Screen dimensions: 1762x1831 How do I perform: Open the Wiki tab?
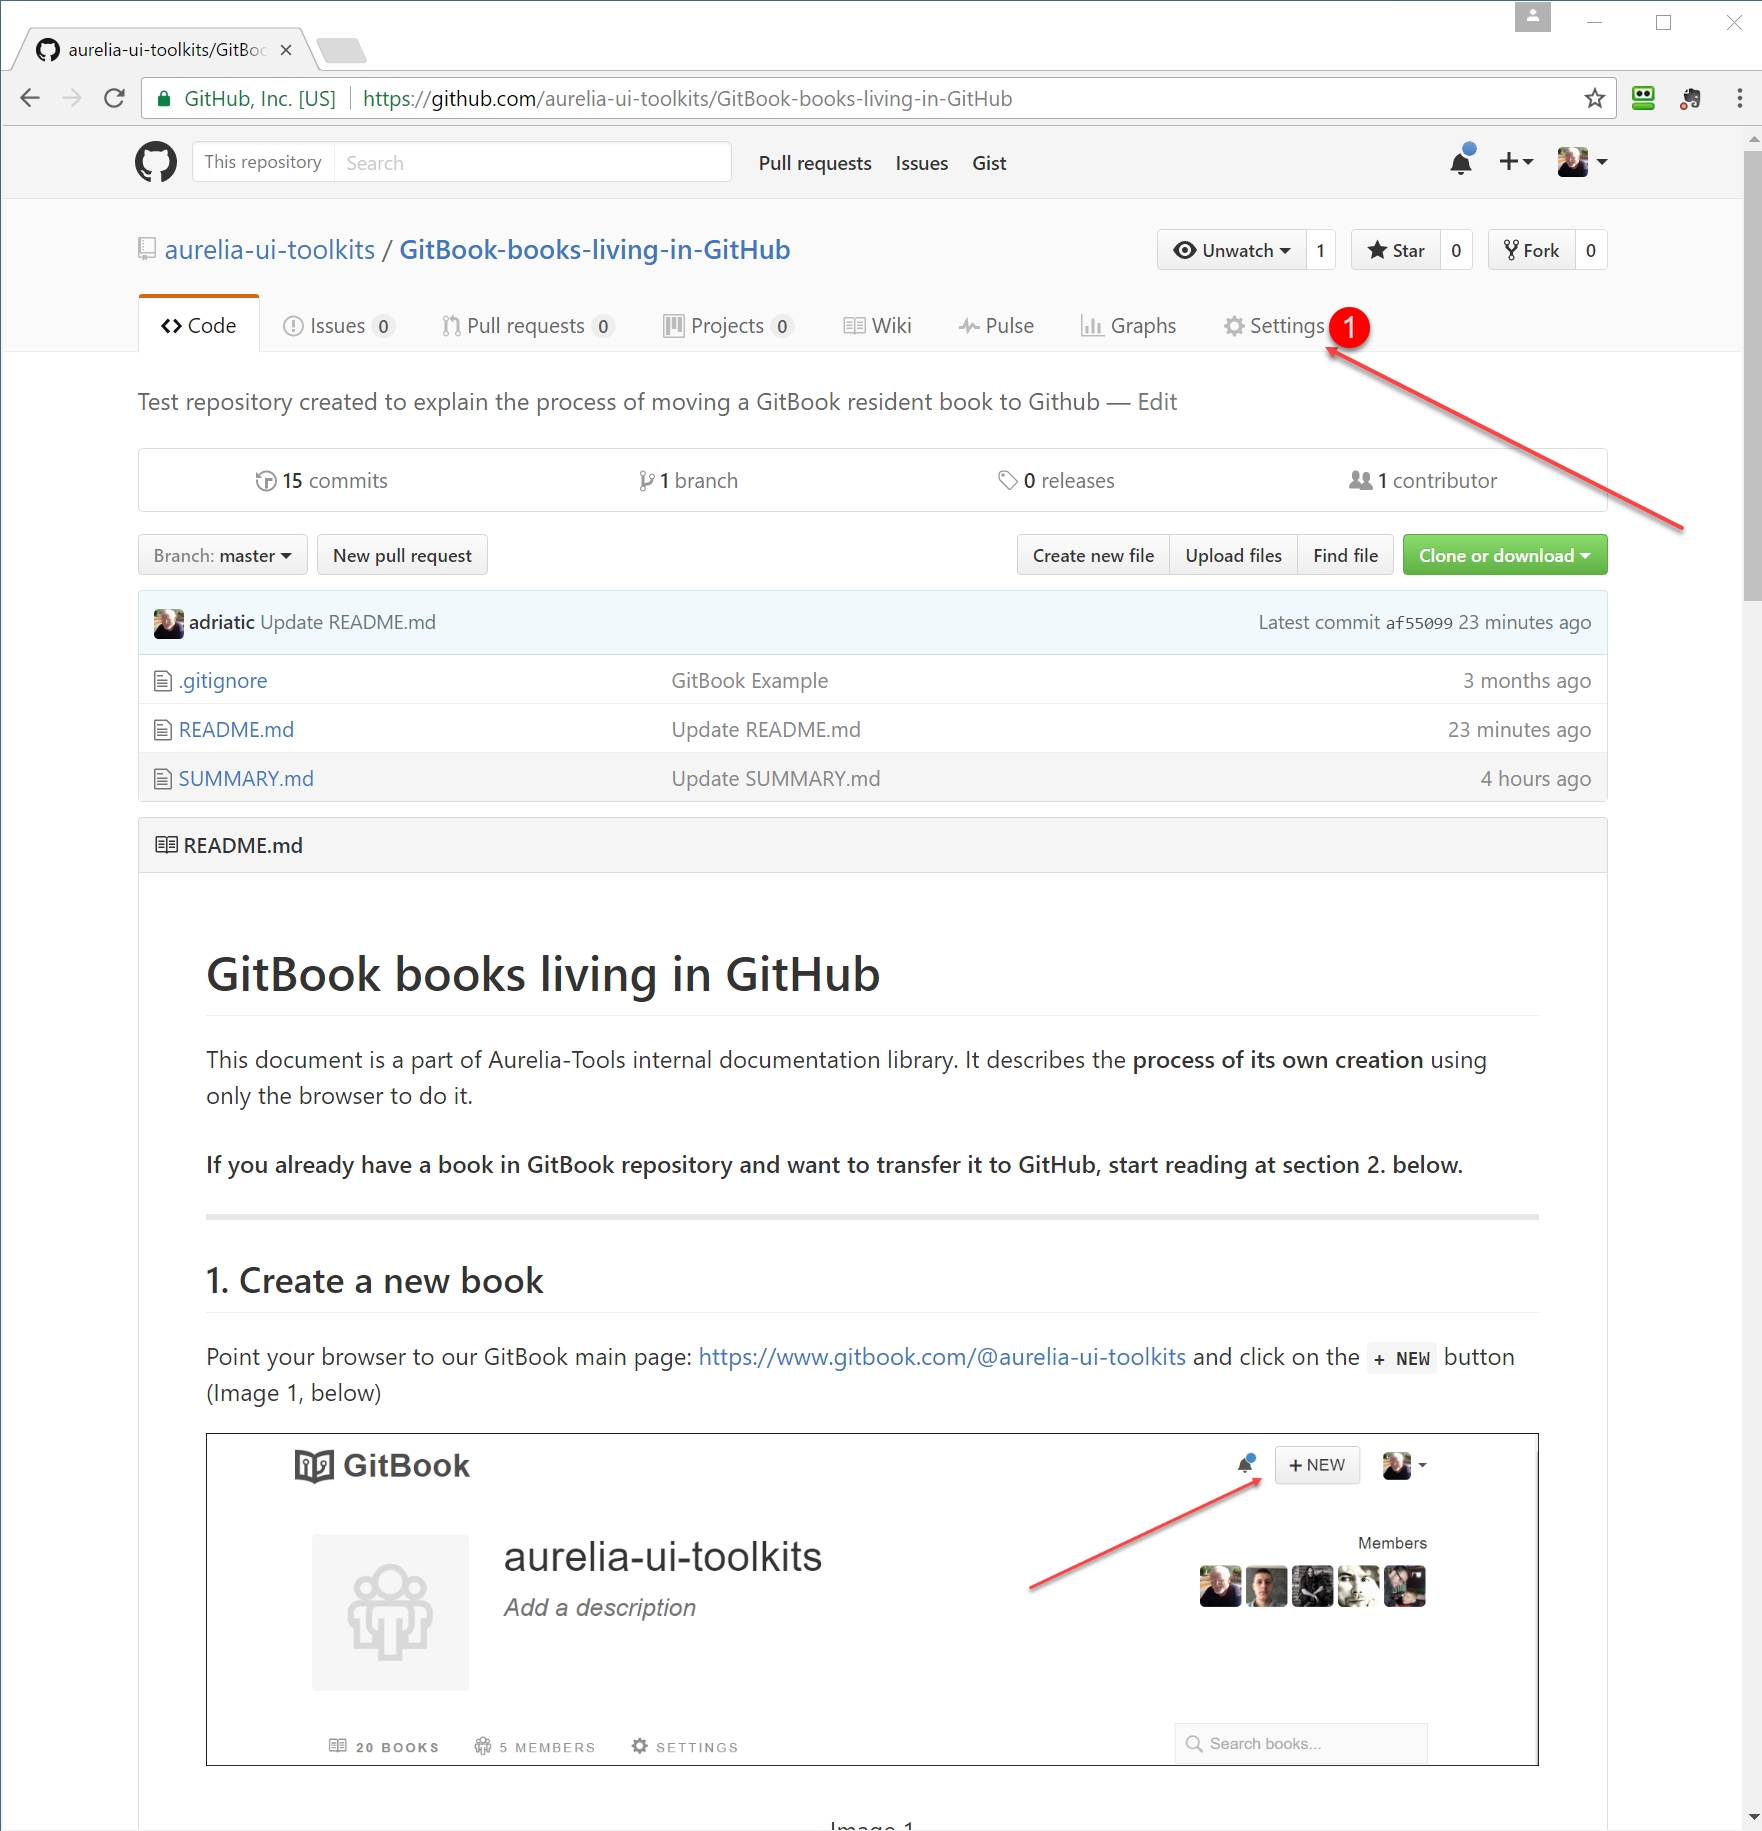(878, 326)
